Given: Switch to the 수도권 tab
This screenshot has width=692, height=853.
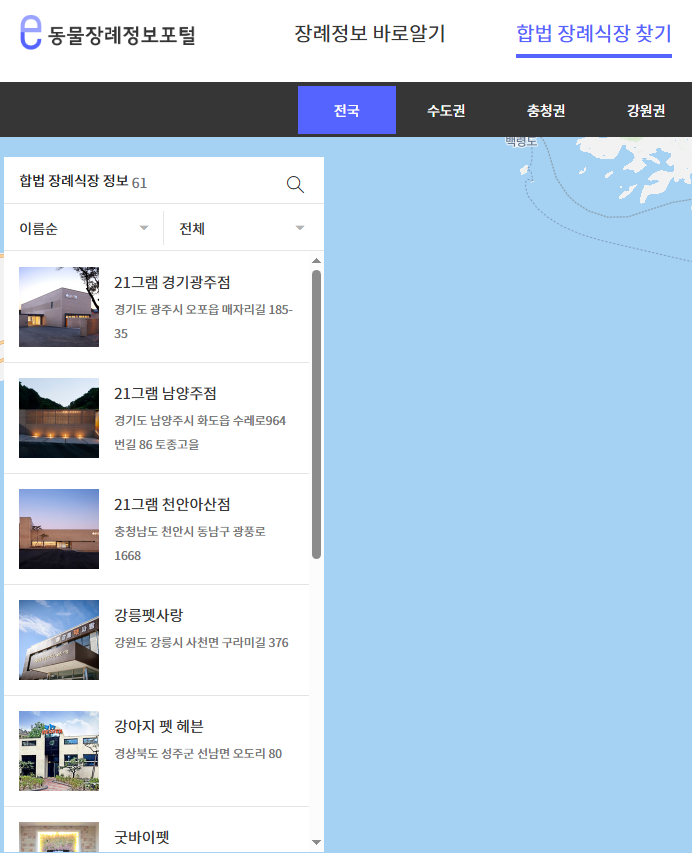Looking at the screenshot, I should [446, 110].
